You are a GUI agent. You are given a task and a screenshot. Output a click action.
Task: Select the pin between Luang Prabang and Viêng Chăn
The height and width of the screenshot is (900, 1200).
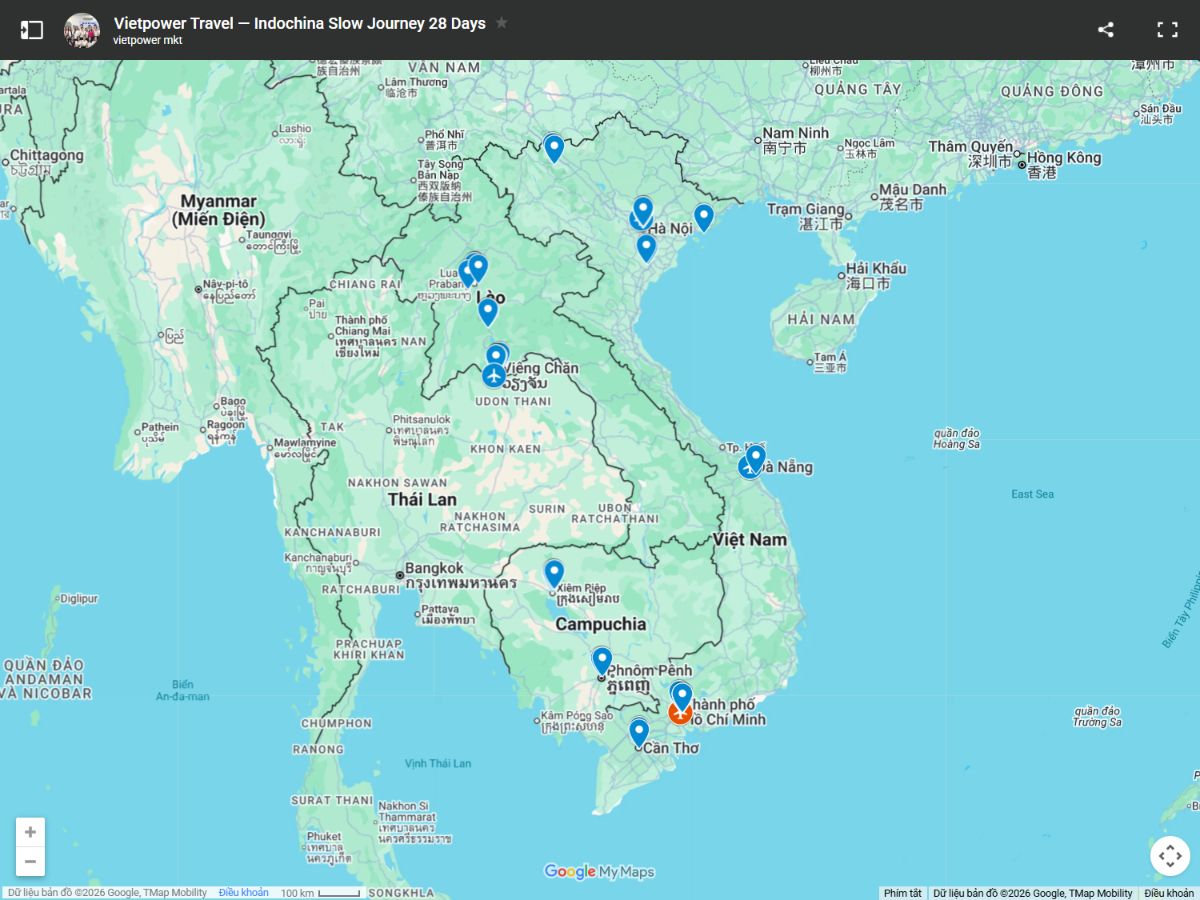(x=488, y=312)
